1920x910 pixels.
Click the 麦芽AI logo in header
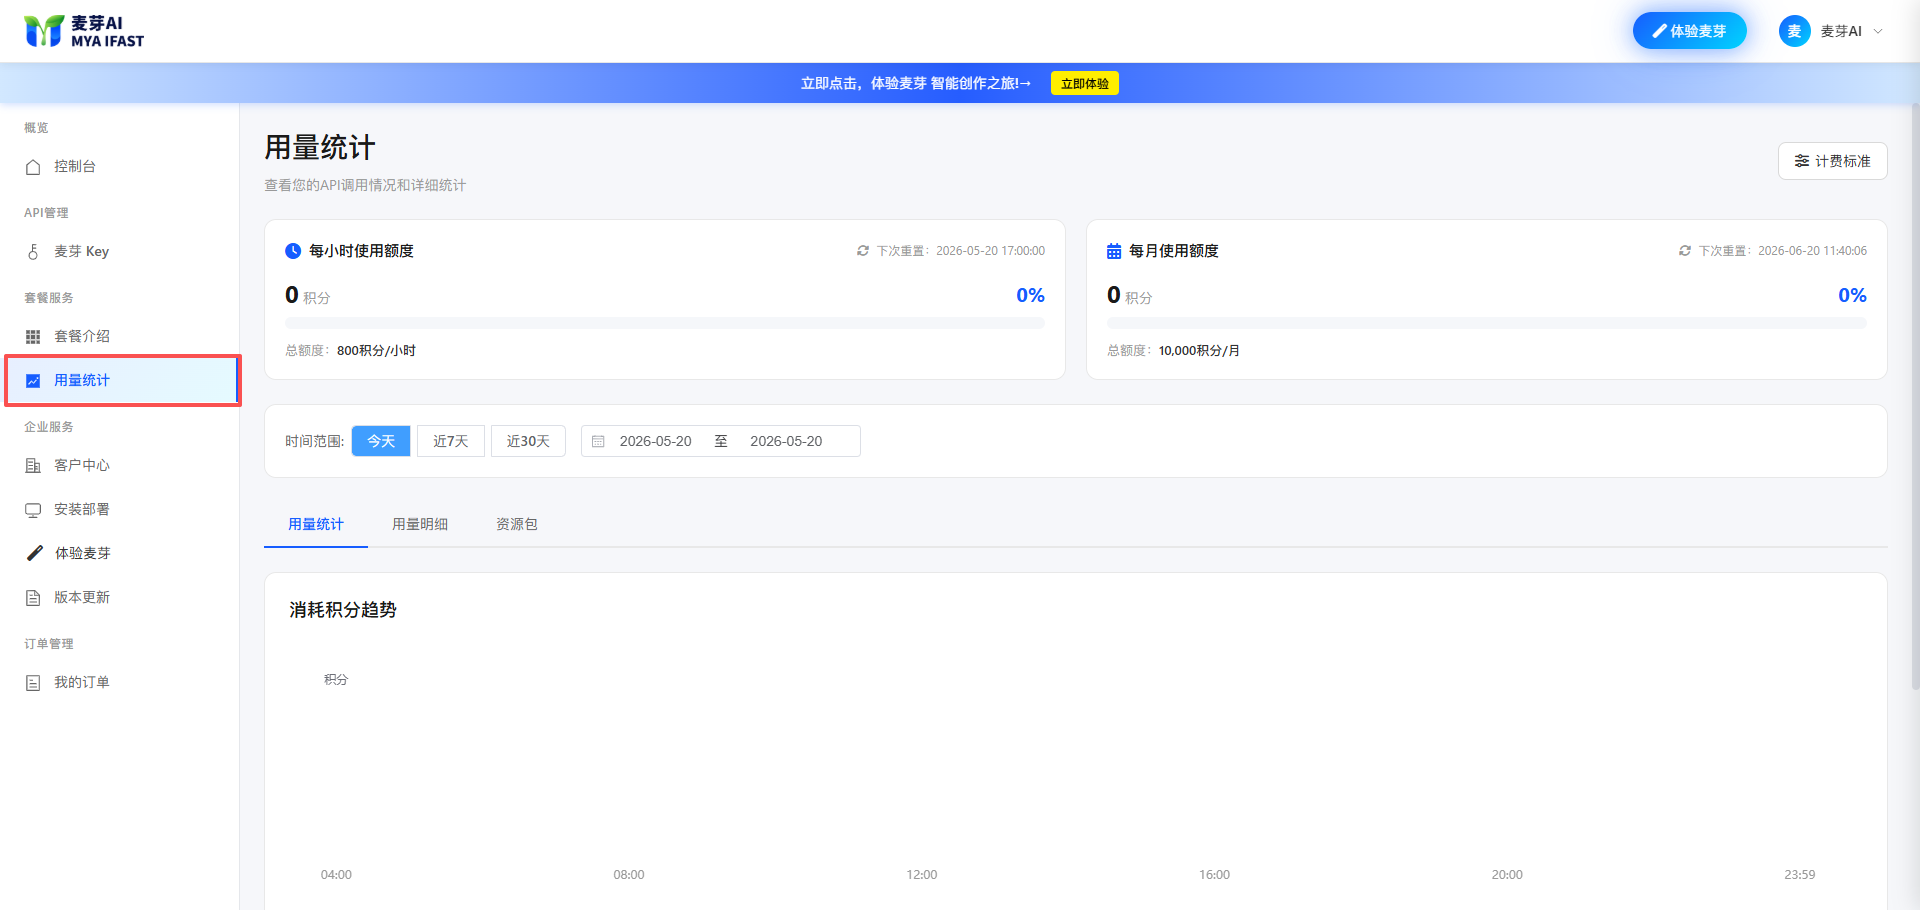click(x=84, y=31)
